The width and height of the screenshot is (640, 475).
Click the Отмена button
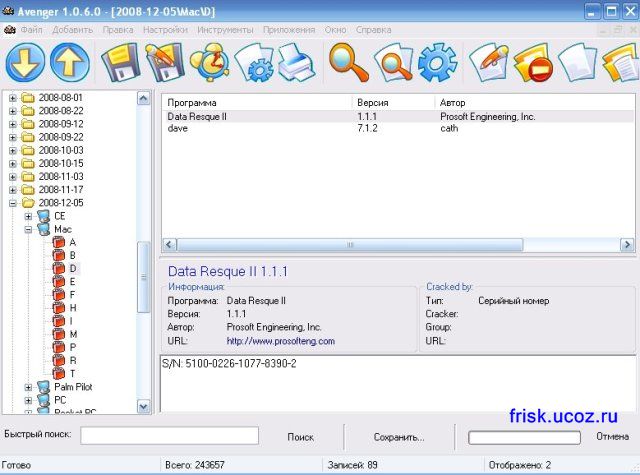[612, 437]
